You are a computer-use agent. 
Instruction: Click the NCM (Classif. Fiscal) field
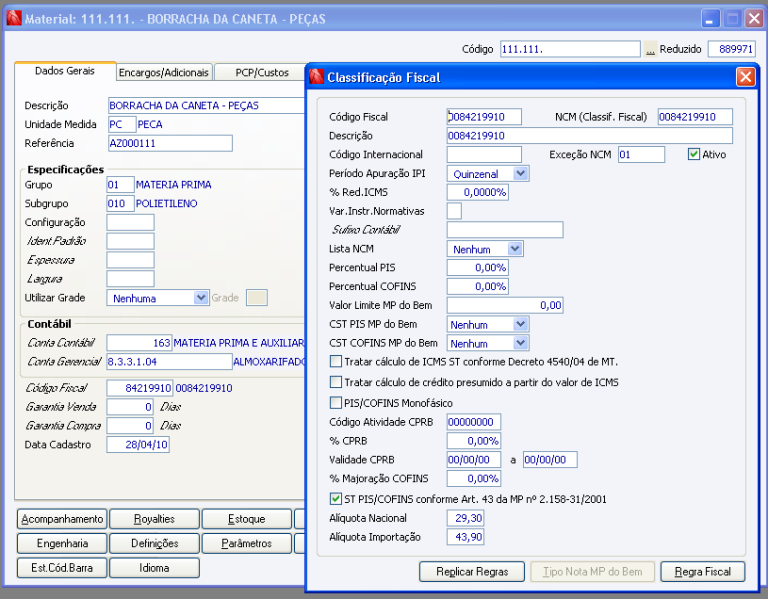(695, 117)
